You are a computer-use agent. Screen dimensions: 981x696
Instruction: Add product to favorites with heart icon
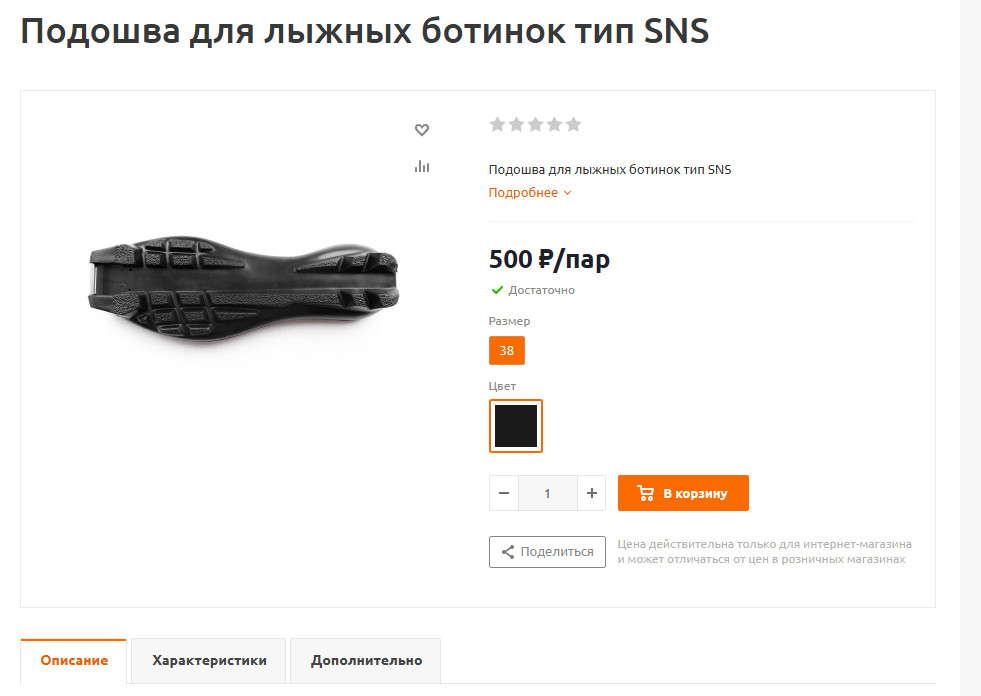[422, 130]
